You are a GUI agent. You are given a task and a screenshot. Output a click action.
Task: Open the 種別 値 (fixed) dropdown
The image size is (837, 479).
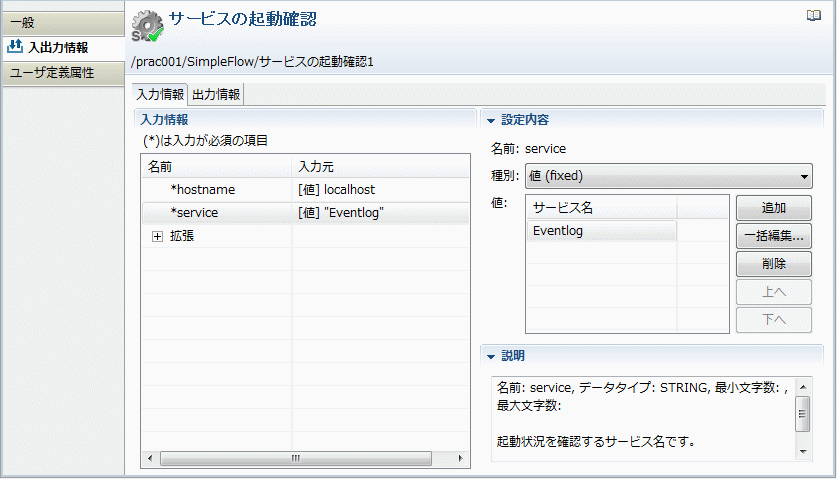669,176
